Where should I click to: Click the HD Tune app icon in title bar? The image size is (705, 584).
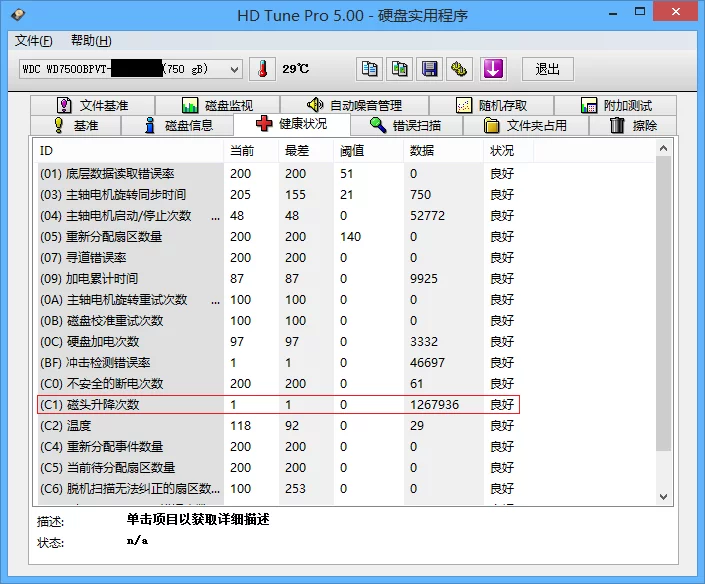pos(18,15)
